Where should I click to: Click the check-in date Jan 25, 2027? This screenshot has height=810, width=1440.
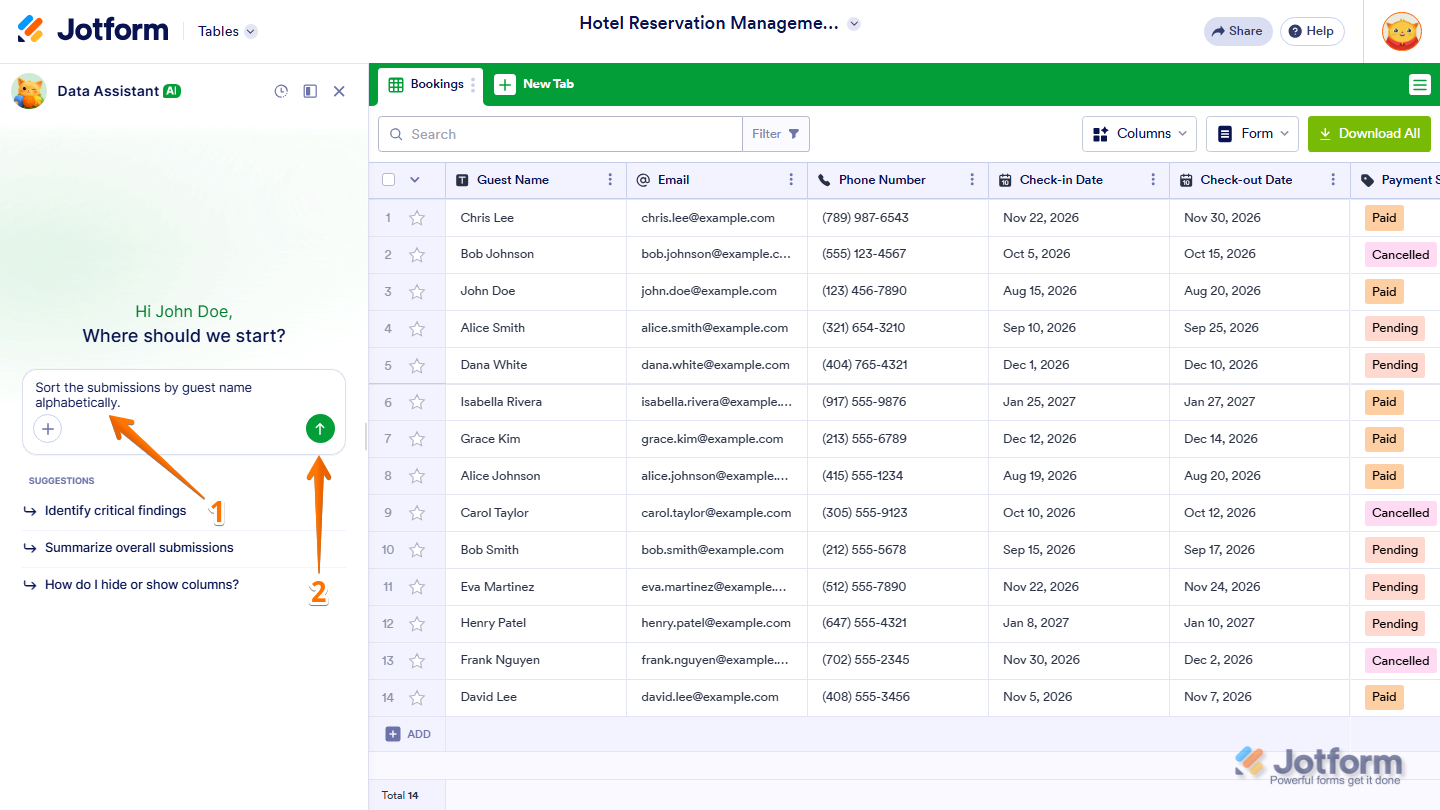[x=1079, y=403]
